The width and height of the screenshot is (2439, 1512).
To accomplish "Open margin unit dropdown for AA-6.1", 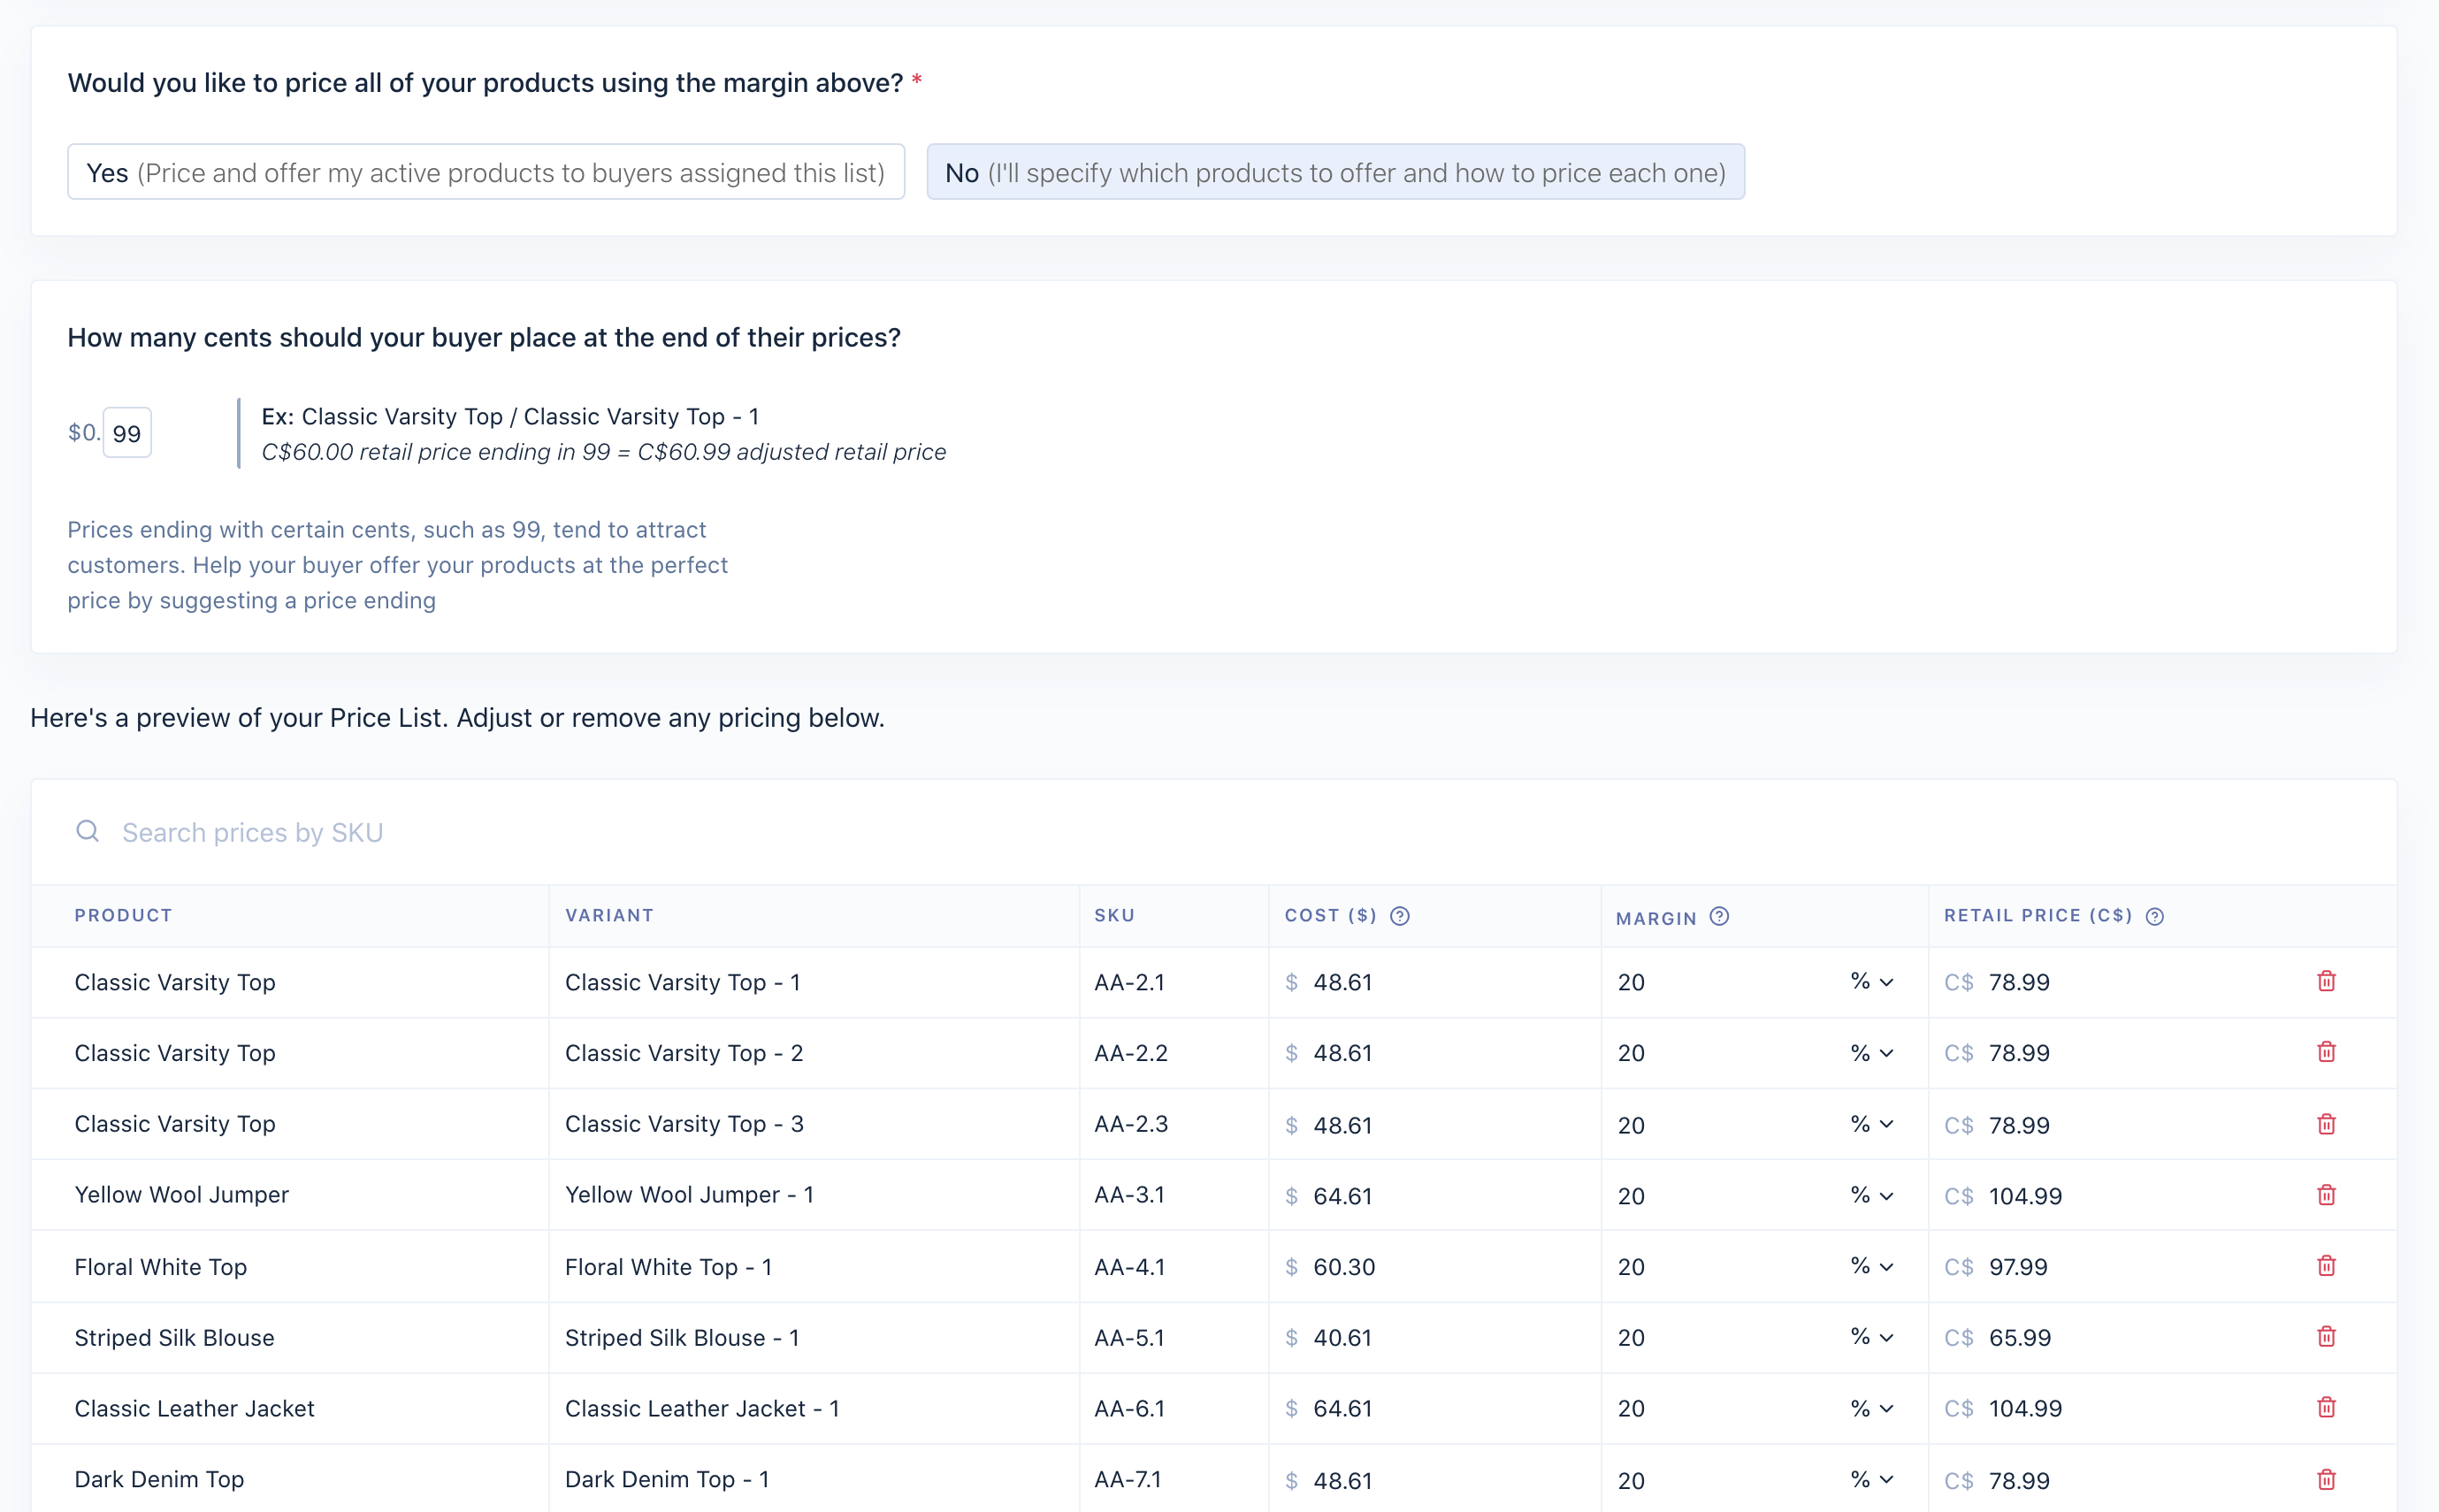I will click(1871, 1408).
